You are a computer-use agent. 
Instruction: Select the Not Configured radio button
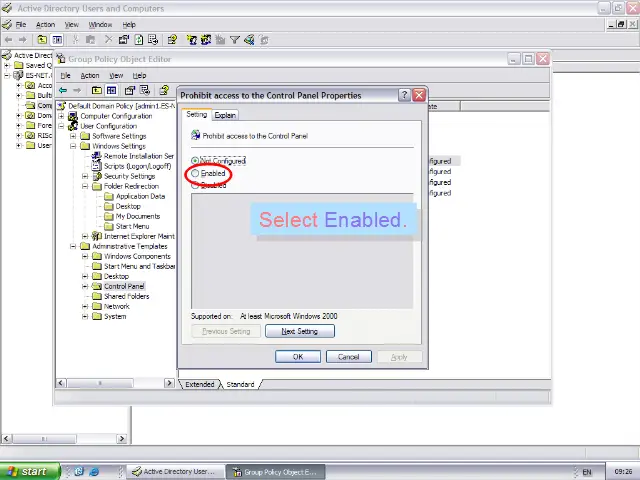[x=195, y=161]
